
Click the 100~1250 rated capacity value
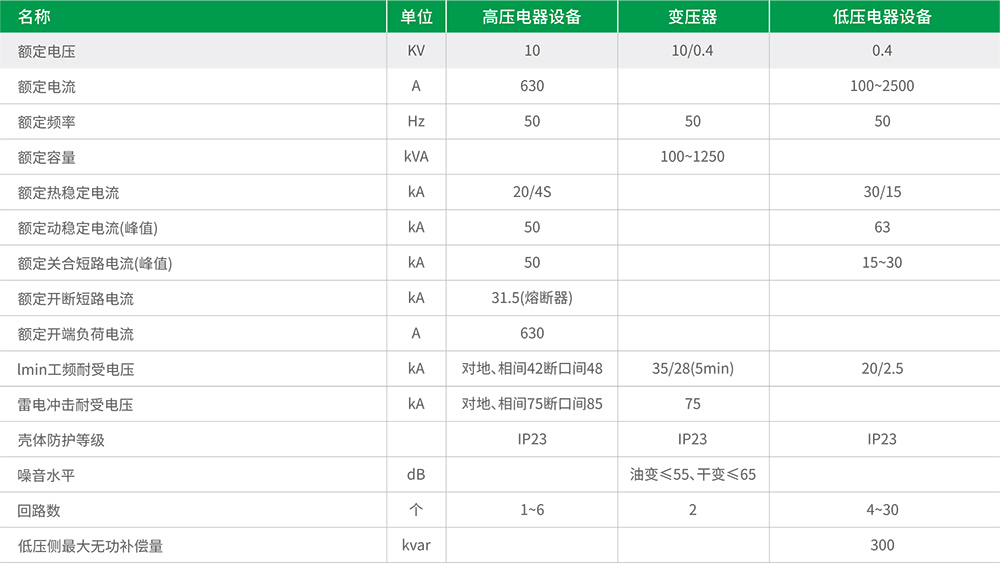(692, 157)
